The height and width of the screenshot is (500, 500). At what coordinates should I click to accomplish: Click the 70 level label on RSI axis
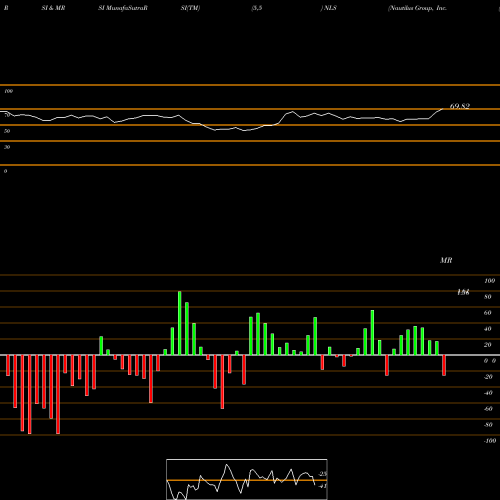(x=7, y=115)
